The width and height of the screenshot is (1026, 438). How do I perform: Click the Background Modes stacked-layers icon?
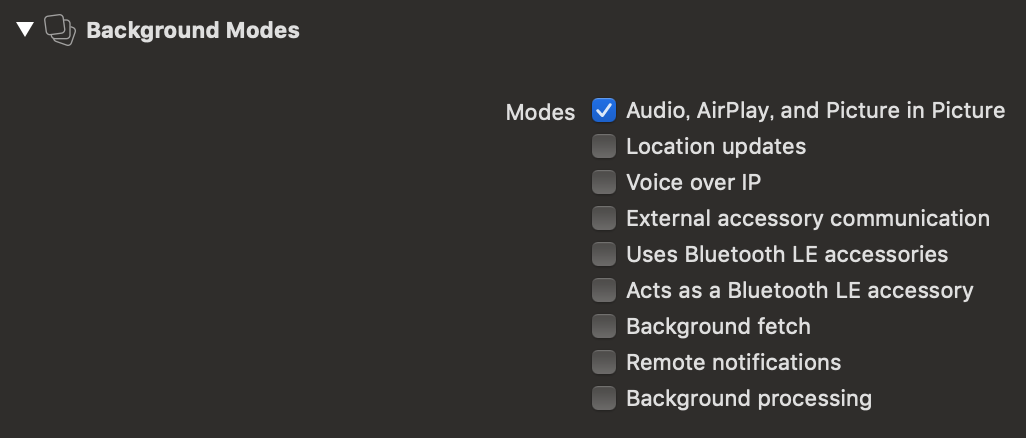(x=60, y=30)
